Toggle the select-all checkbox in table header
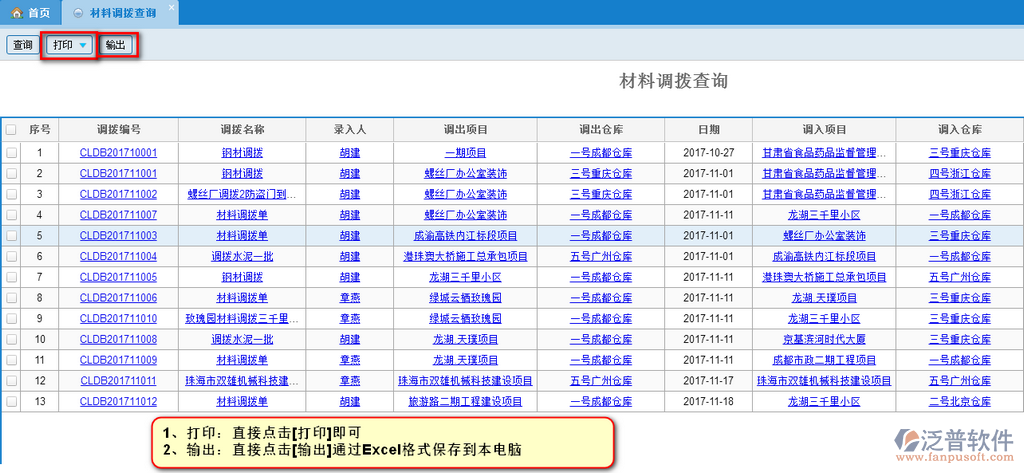This screenshot has width=1024, height=473. pyautogui.click(x=11, y=130)
